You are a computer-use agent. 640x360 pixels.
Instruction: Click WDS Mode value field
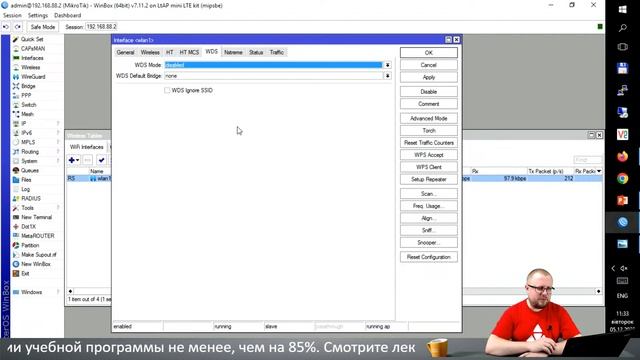pos(273,65)
